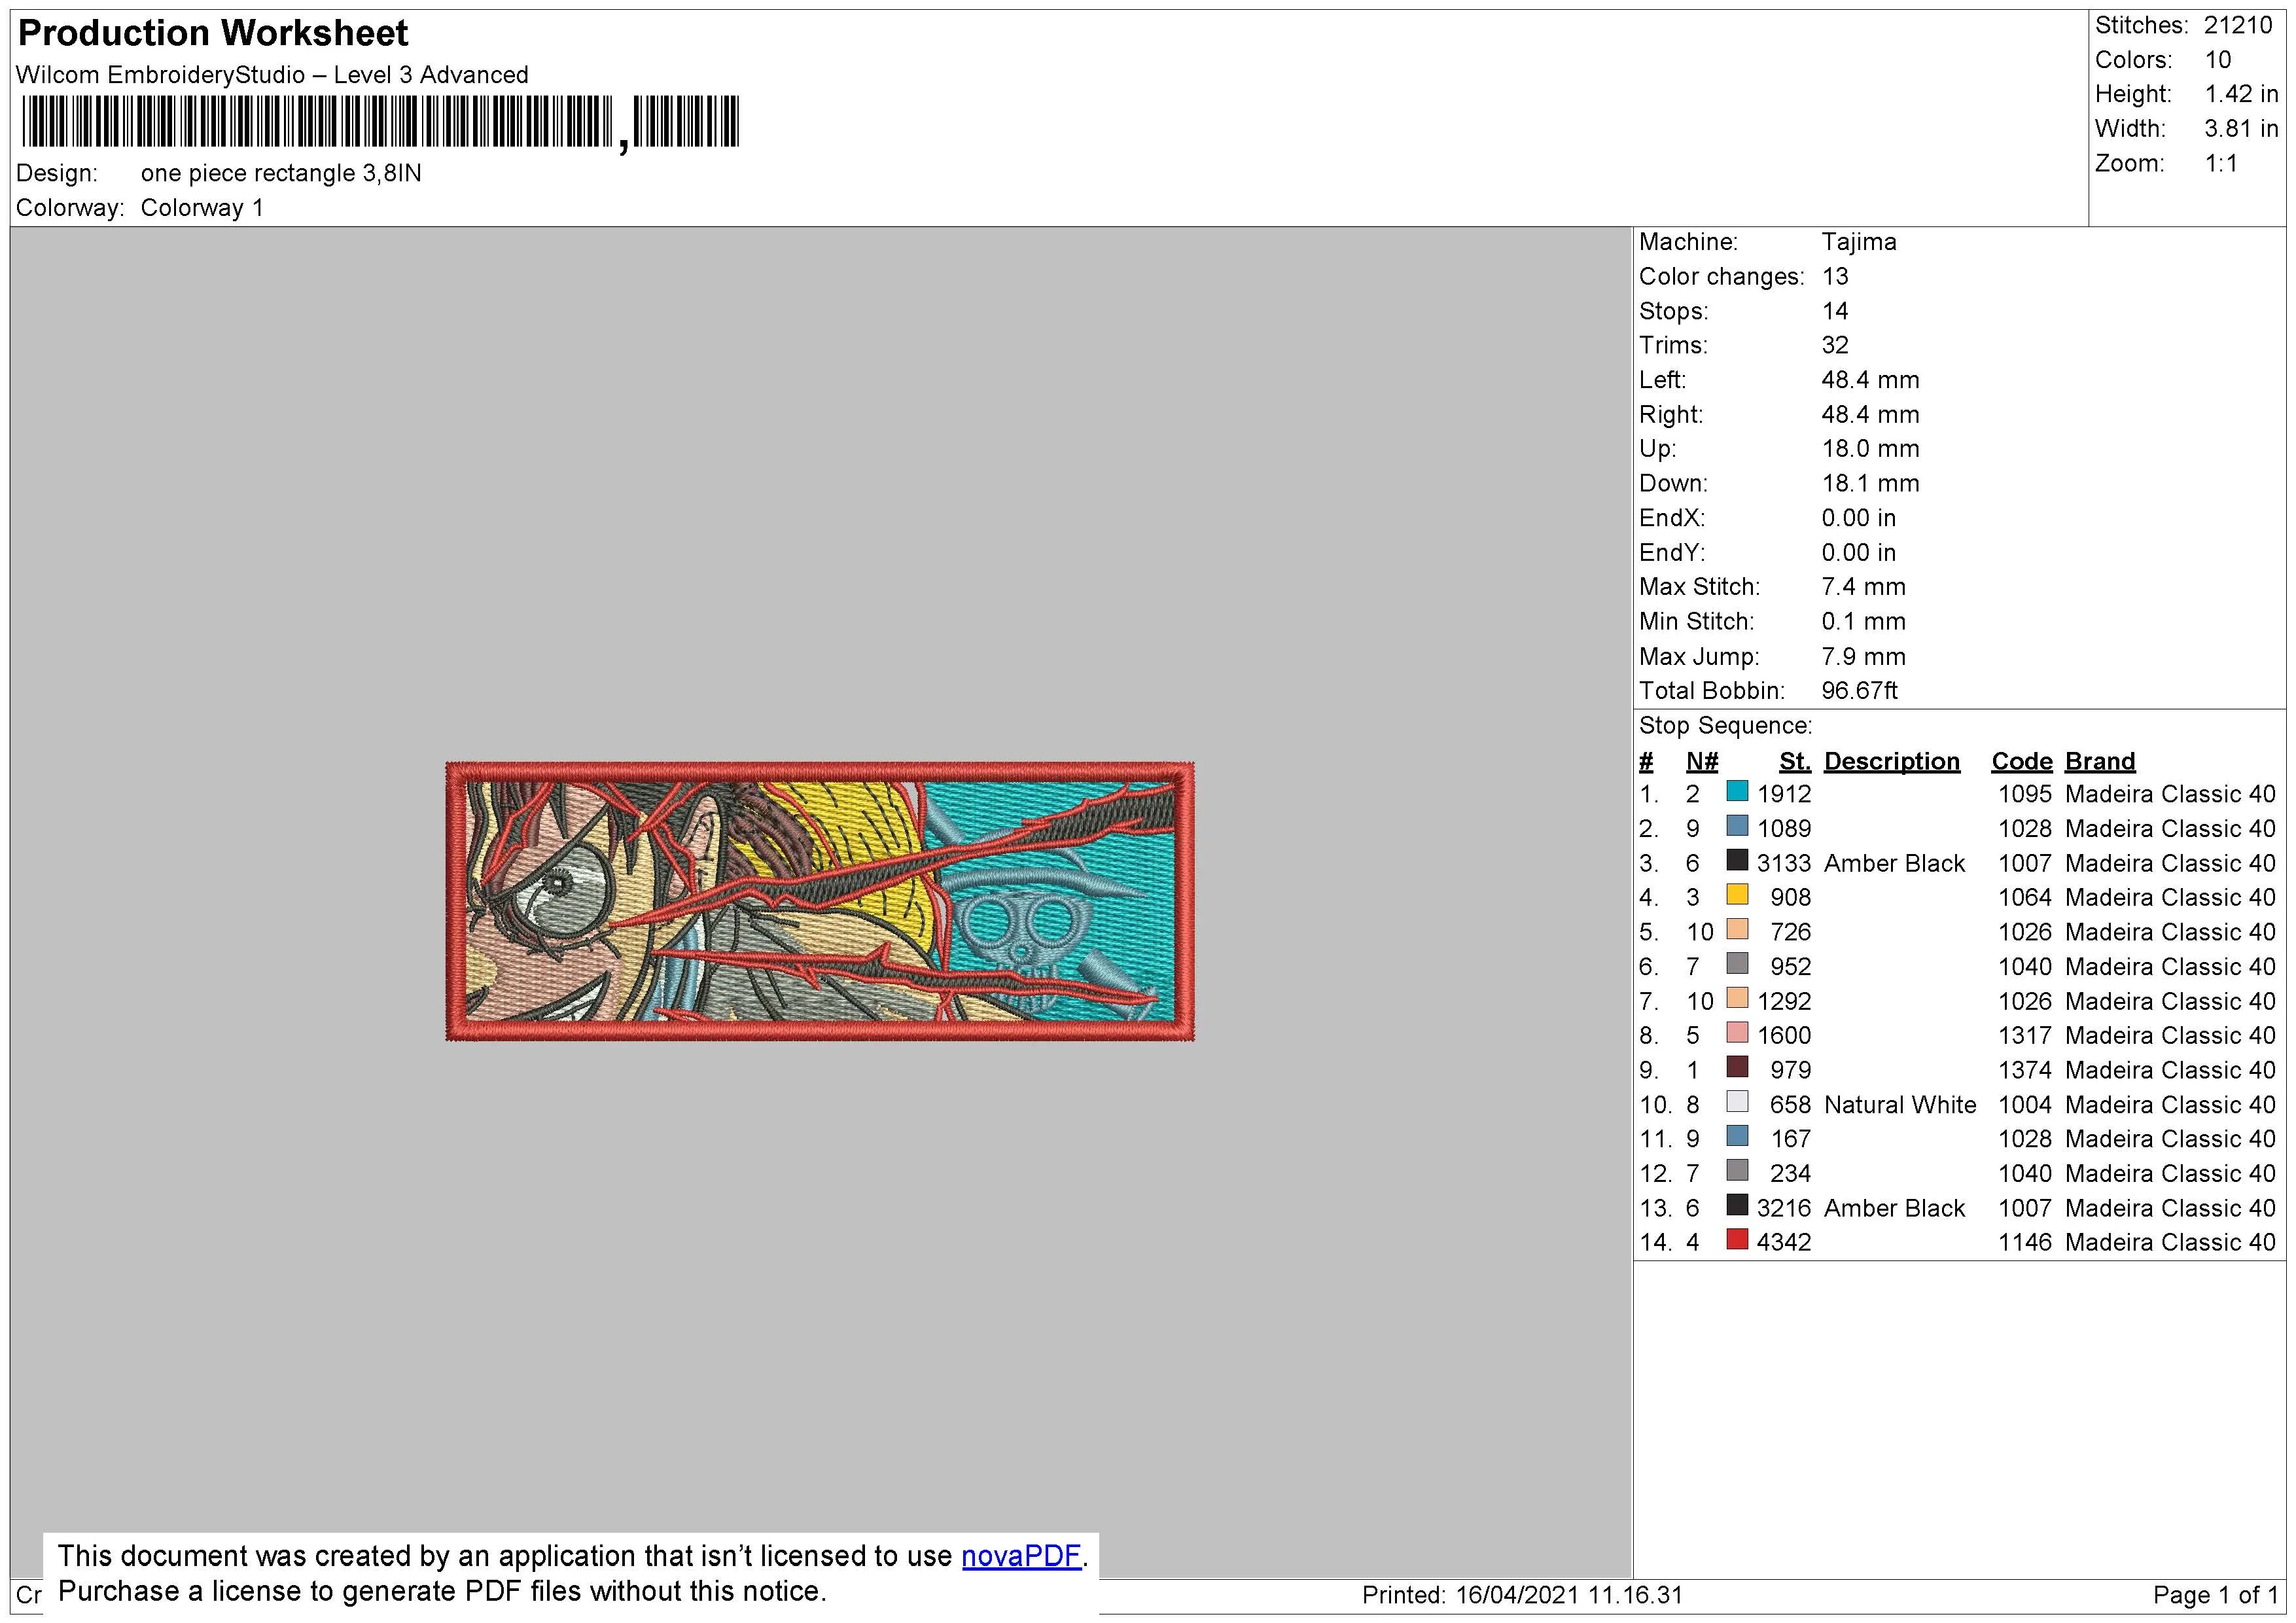Click the Min Stitch value 0.1 mm
The image size is (2296, 1623).
(x=1863, y=621)
